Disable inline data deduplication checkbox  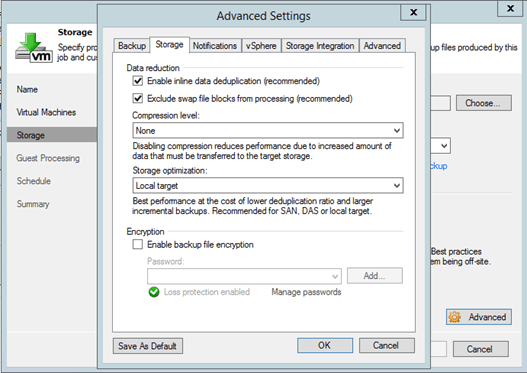(x=137, y=81)
